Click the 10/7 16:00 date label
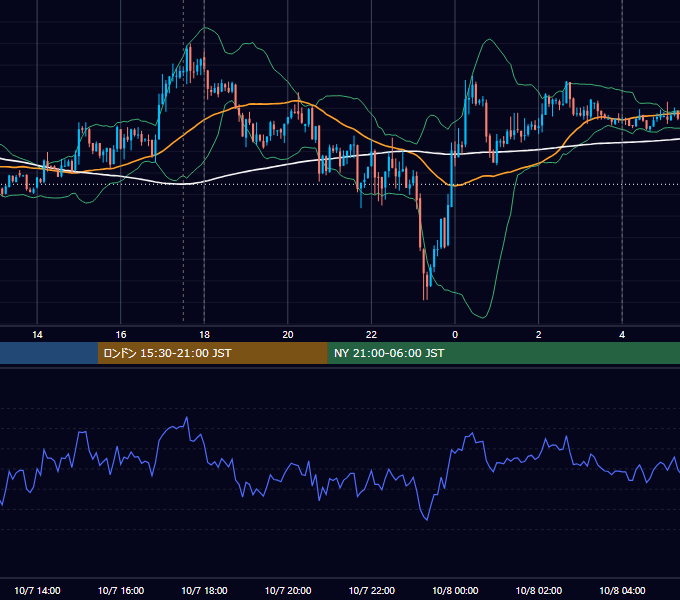The image size is (680, 600). pyautogui.click(x=121, y=590)
